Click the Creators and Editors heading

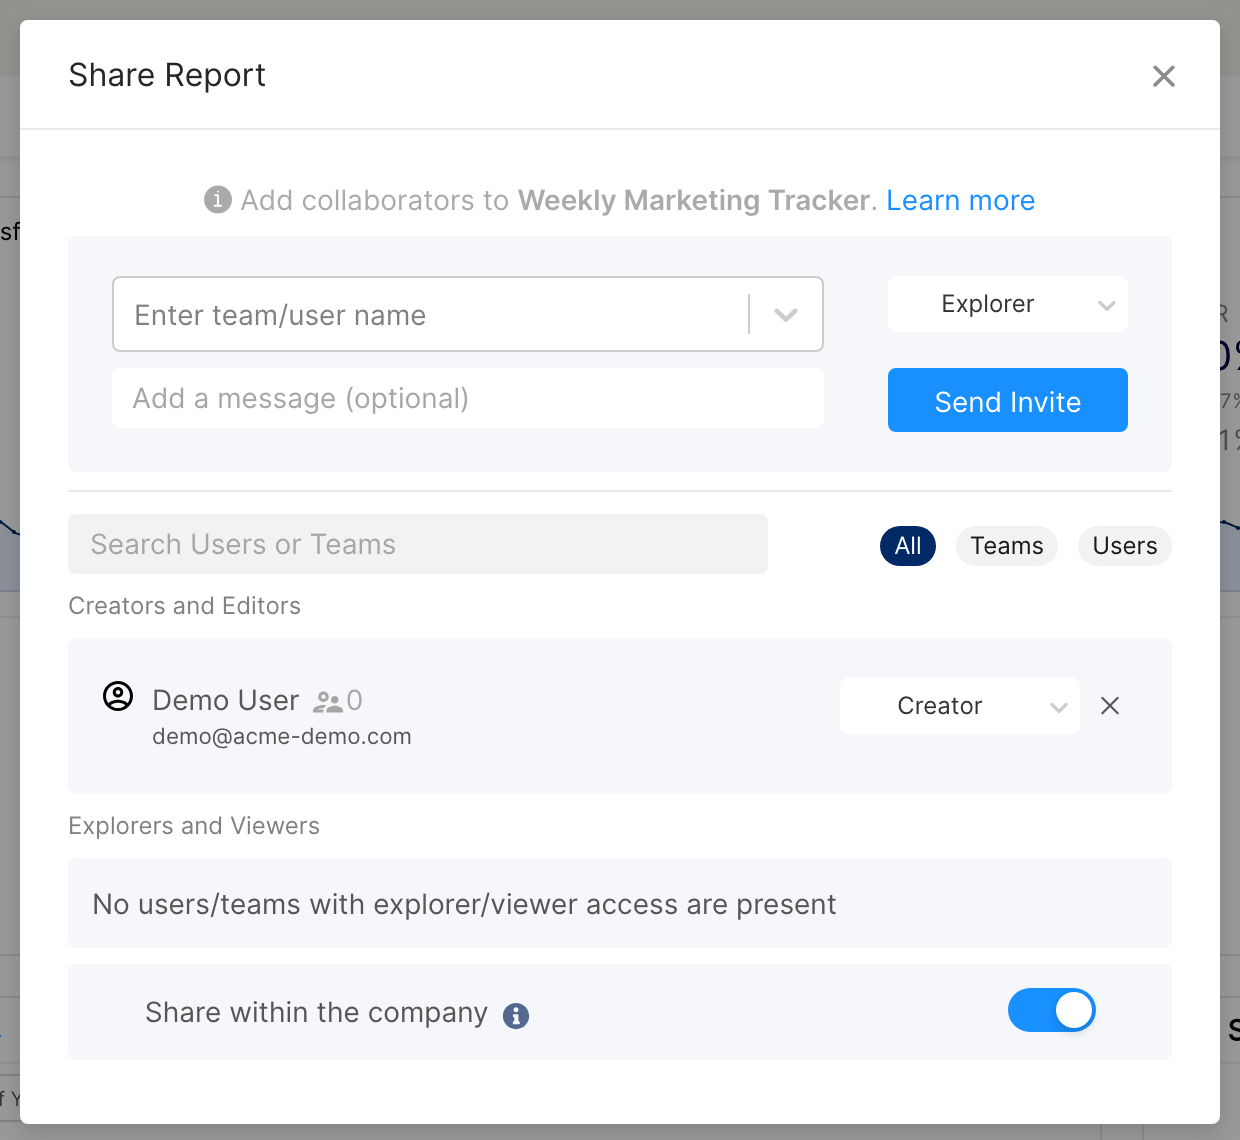(x=184, y=606)
